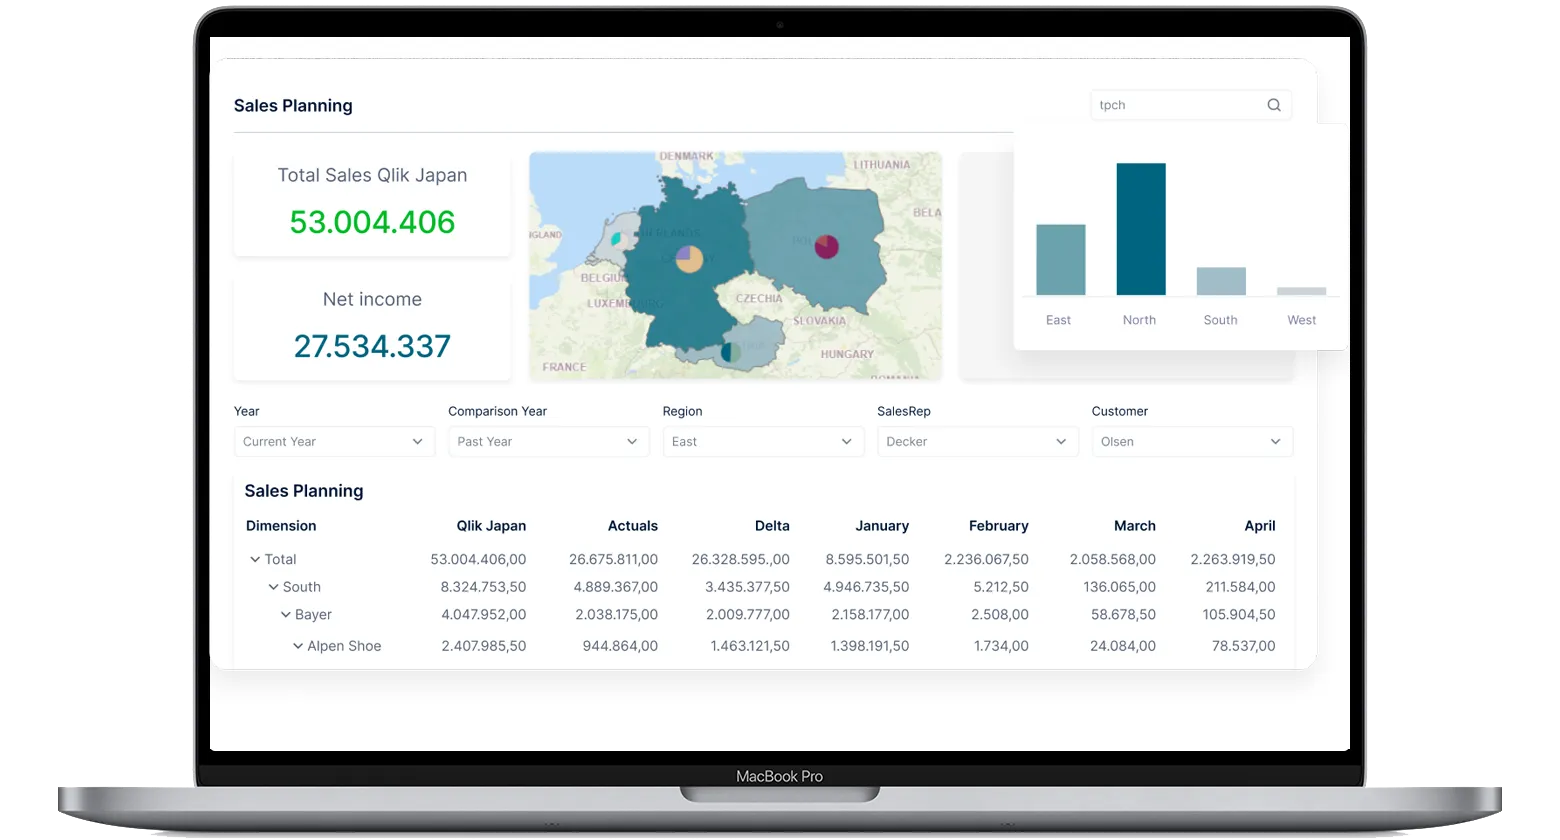Viewport: 1560px width, 840px height.
Task: Click the tpch search field
Action: [1191, 105]
